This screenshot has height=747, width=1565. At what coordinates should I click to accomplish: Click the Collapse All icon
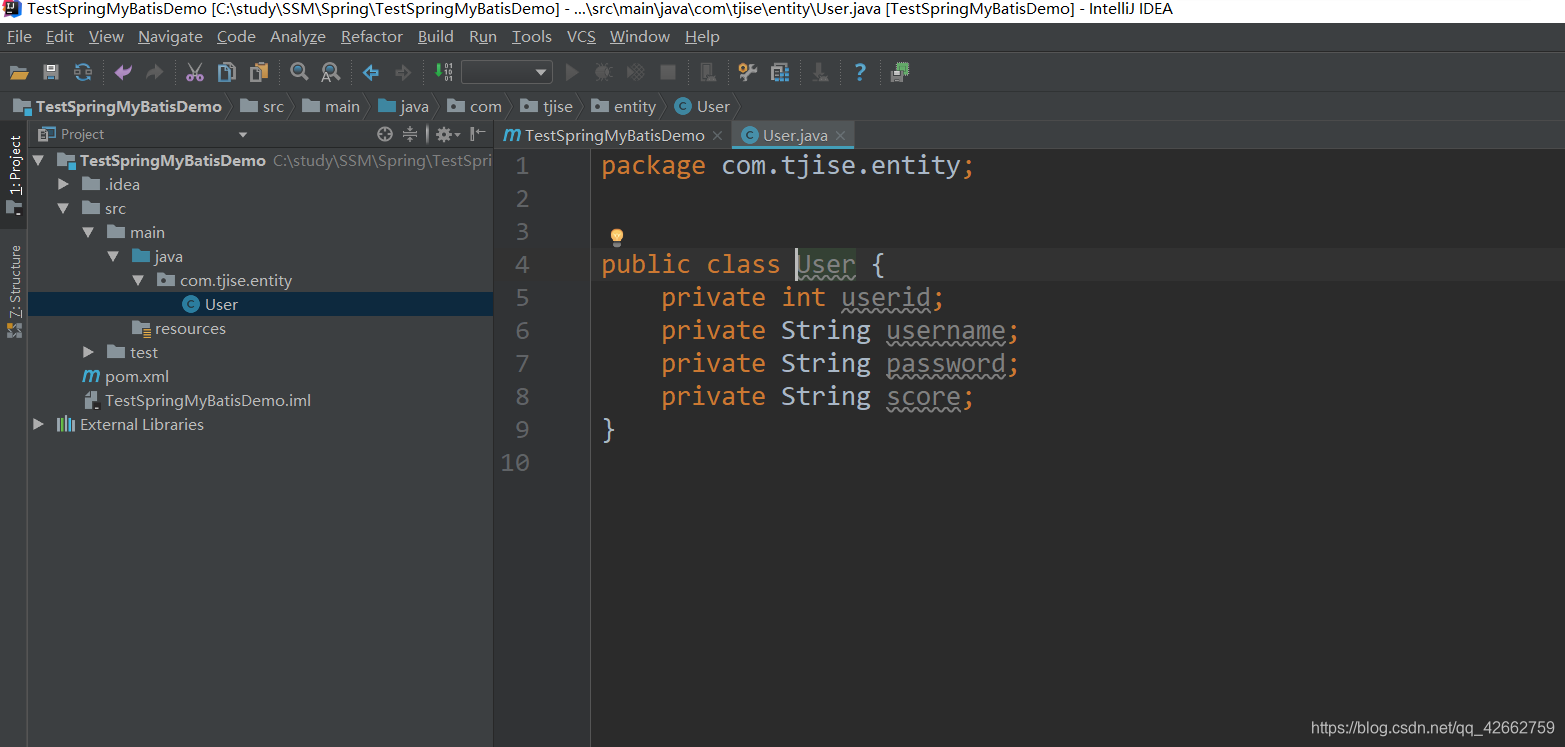[410, 134]
